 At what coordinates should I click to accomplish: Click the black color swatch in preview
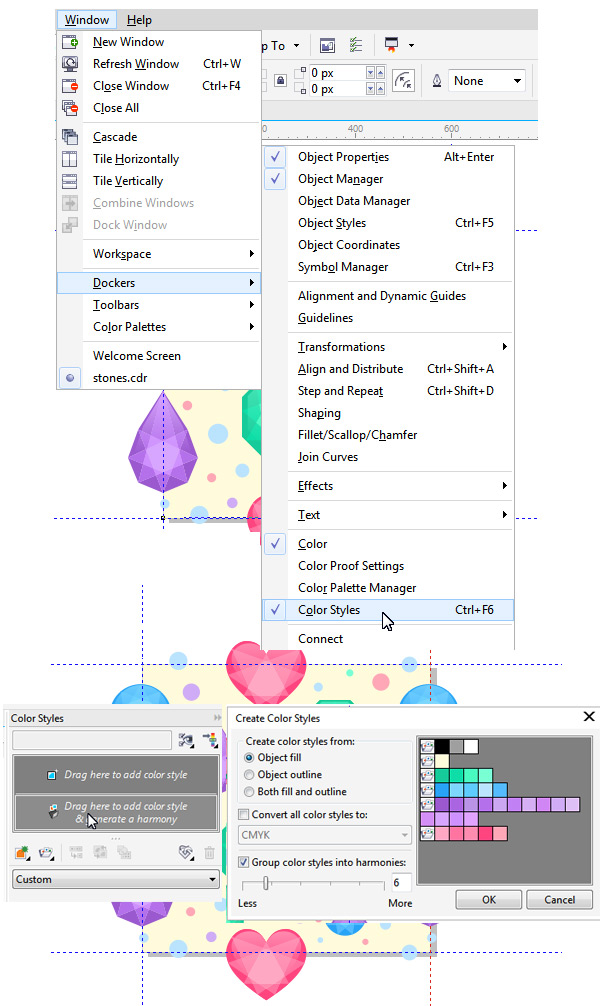(442, 746)
